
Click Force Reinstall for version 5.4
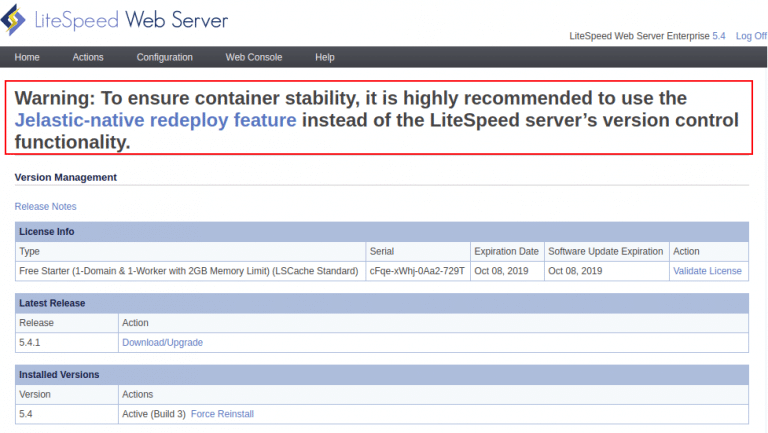click(x=222, y=414)
